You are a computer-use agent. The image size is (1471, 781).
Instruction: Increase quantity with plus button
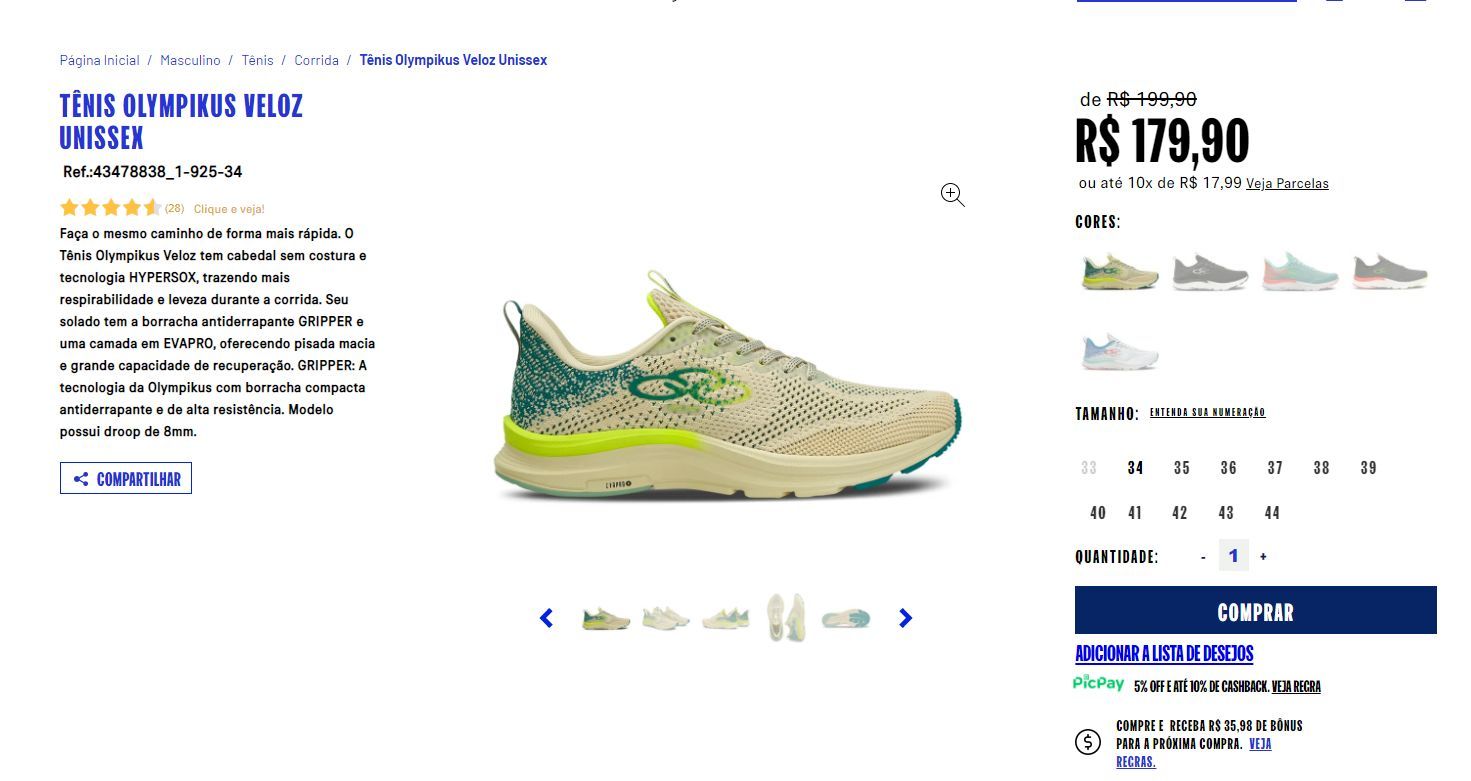[1263, 556]
